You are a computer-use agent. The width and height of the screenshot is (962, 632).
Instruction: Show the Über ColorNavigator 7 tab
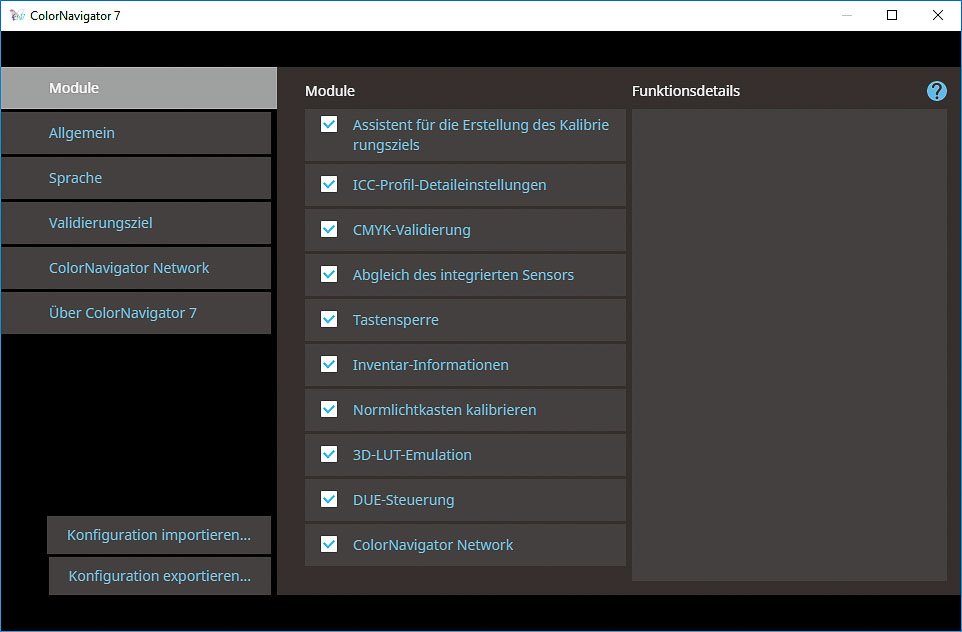[x=136, y=313]
